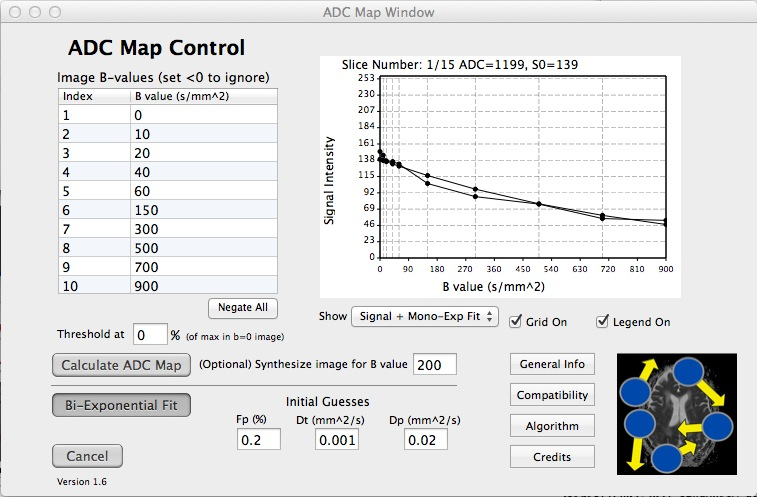Screen dimensions: 757x497
Task: Toggle the Grid On checkbox
Action: (515, 321)
